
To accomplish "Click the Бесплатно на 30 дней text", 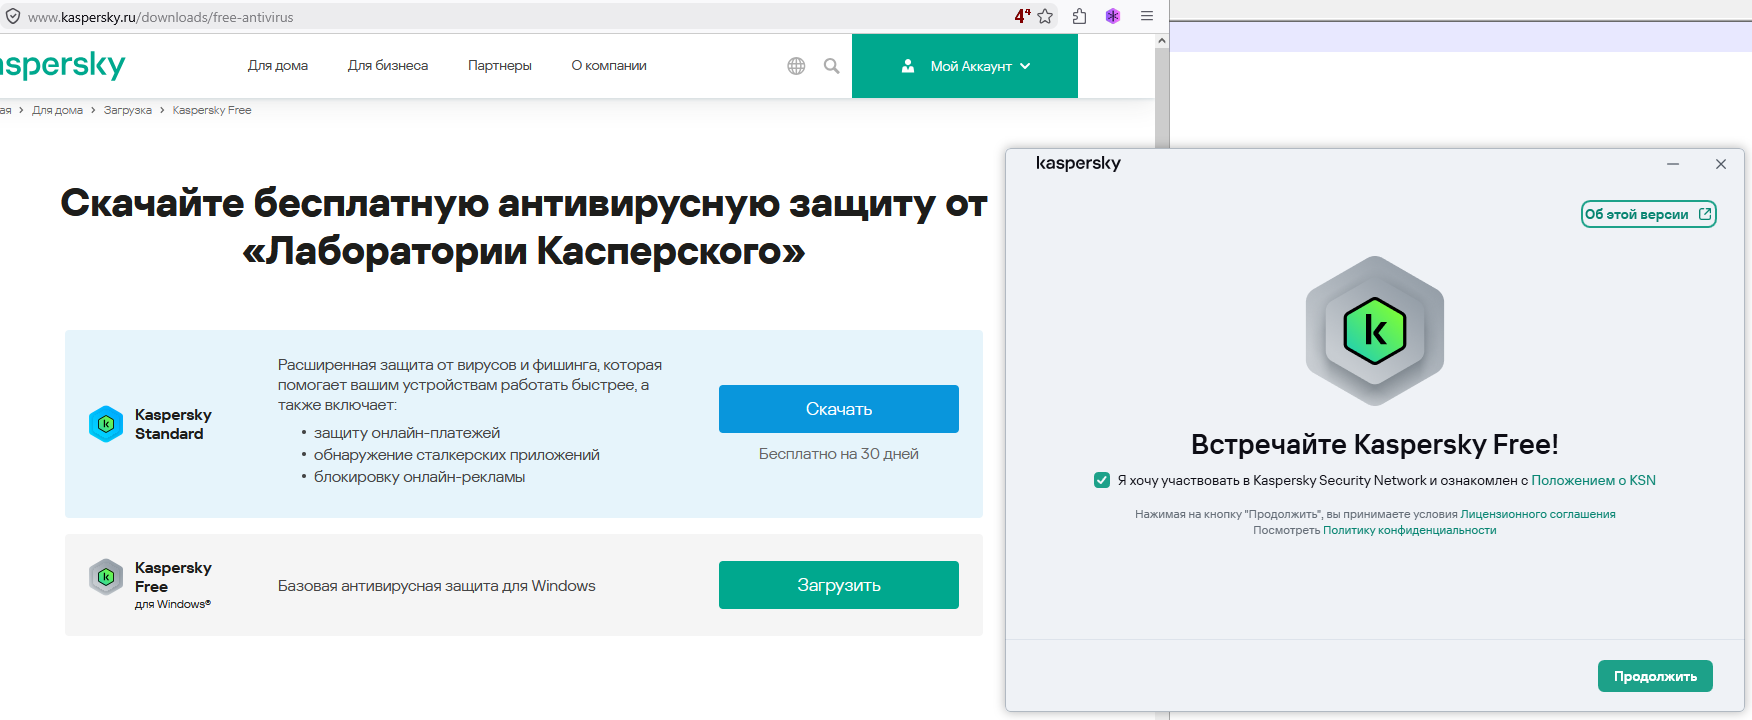I will [x=839, y=454].
